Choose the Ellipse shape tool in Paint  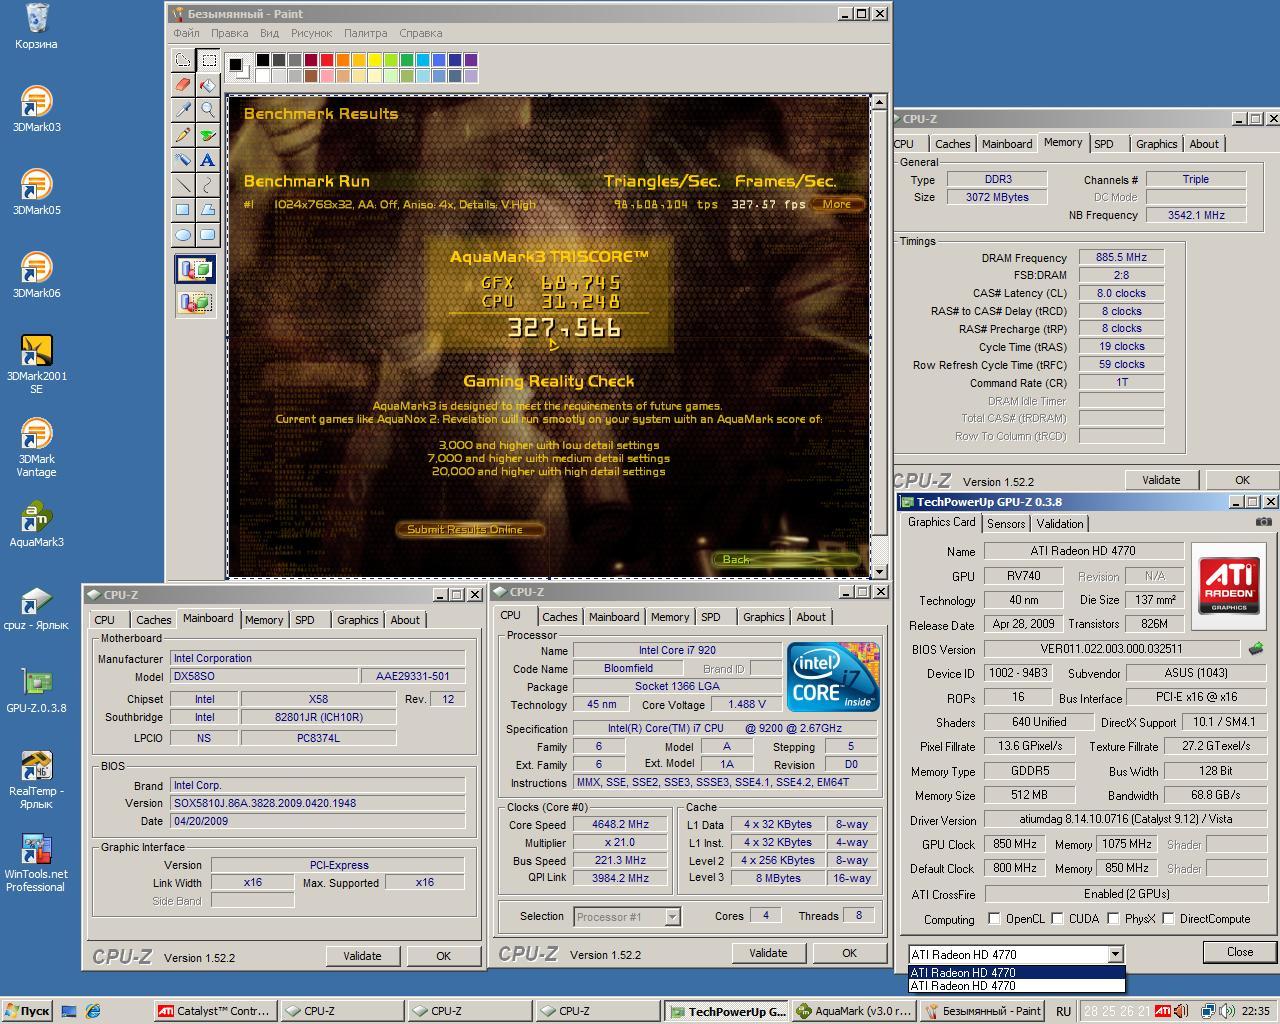point(183,235)
